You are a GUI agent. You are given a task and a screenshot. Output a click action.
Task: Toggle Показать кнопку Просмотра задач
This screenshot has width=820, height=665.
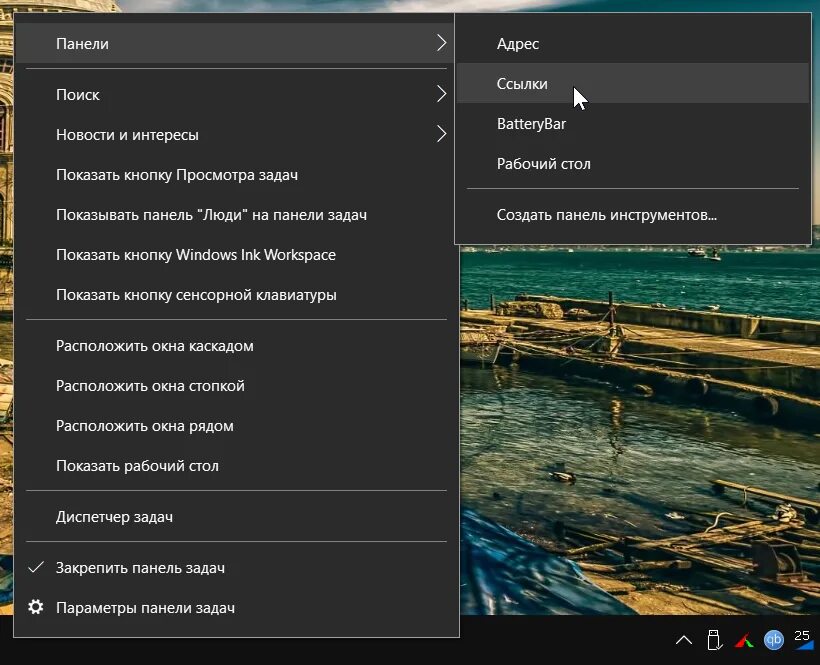(x=235, y=175)
